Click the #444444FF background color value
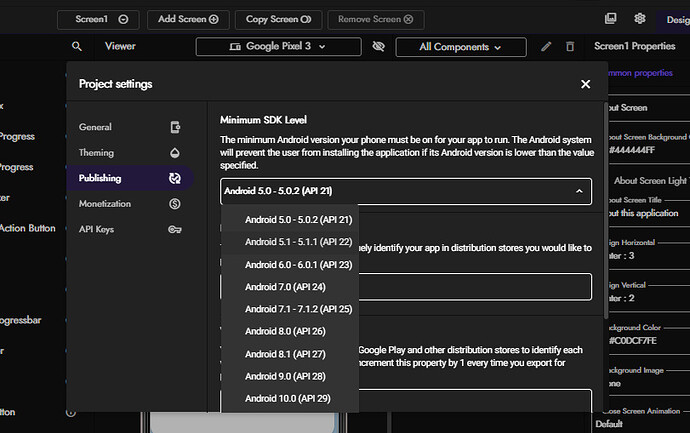690x433 pixels. (x=632, y=150)
